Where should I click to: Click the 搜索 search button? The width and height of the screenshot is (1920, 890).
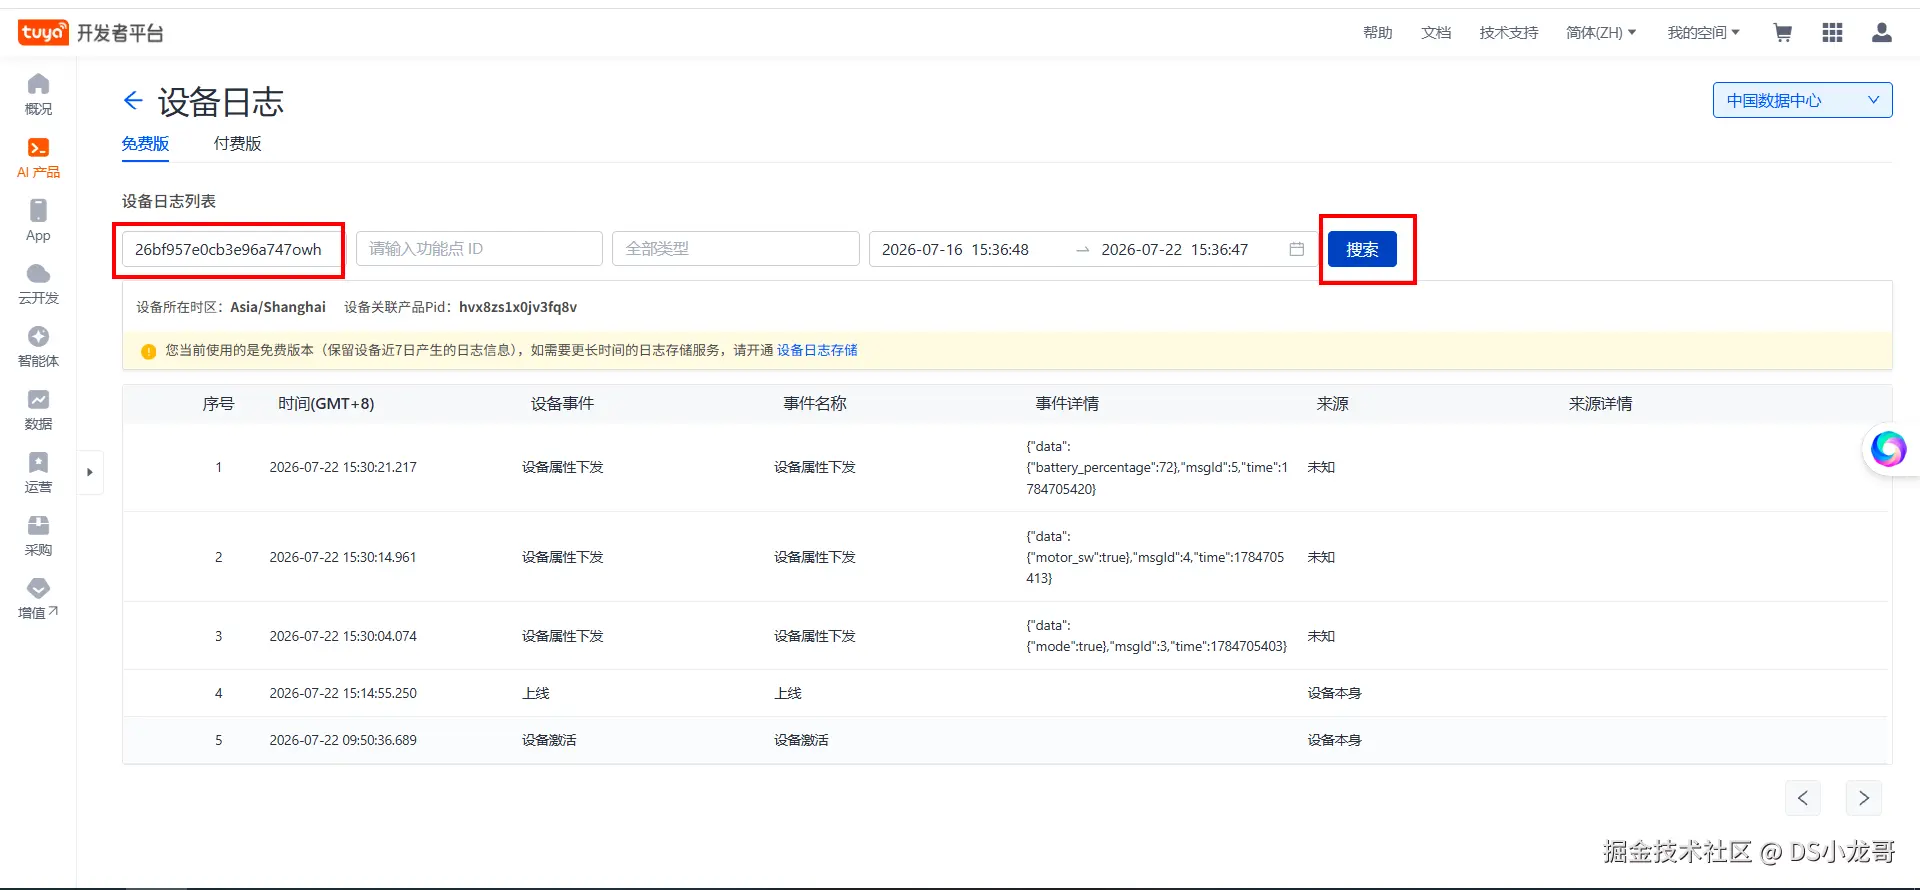click(x=1362, y=249)
